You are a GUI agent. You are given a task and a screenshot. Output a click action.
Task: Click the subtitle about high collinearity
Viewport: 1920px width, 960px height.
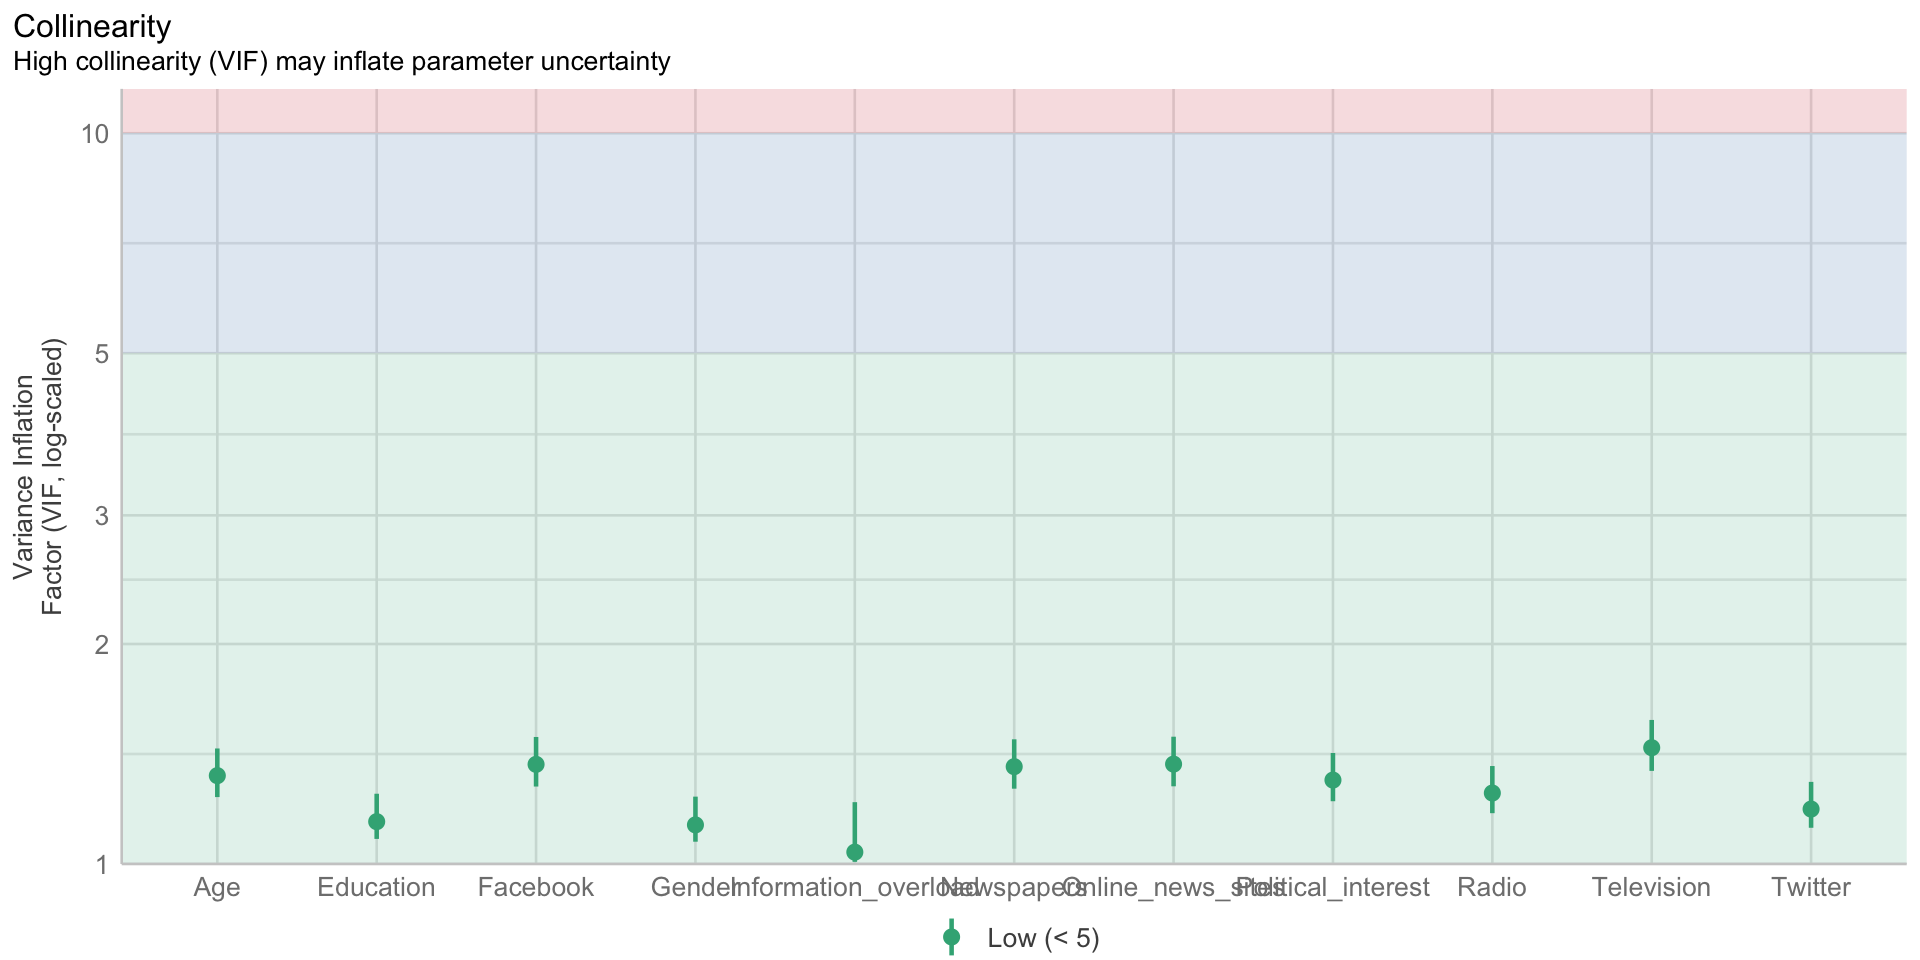(341, 62)
